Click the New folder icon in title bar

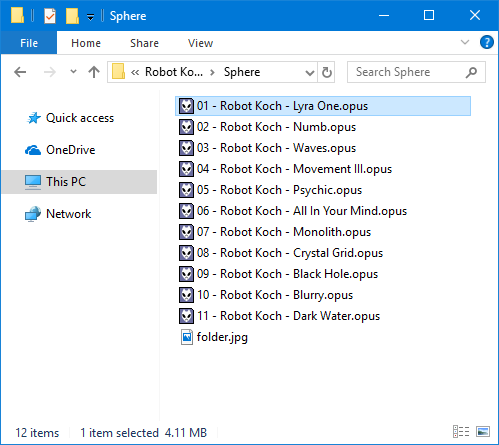tap(72, 16)
